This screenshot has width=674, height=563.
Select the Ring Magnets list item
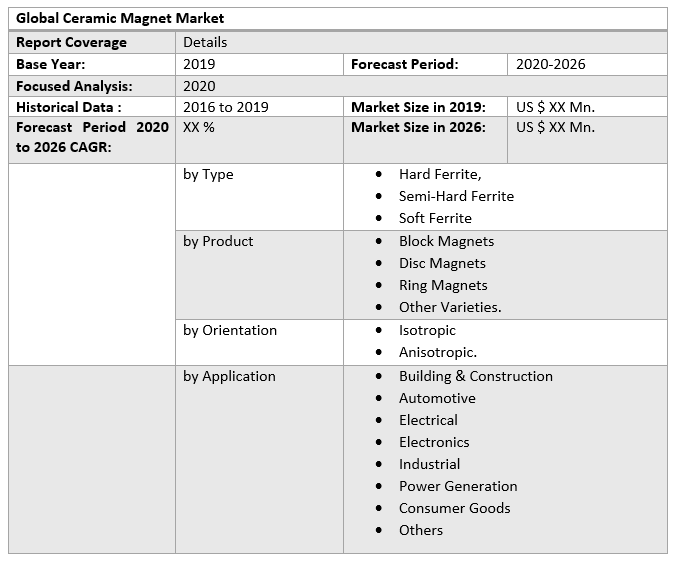click(x=443, y=285)
